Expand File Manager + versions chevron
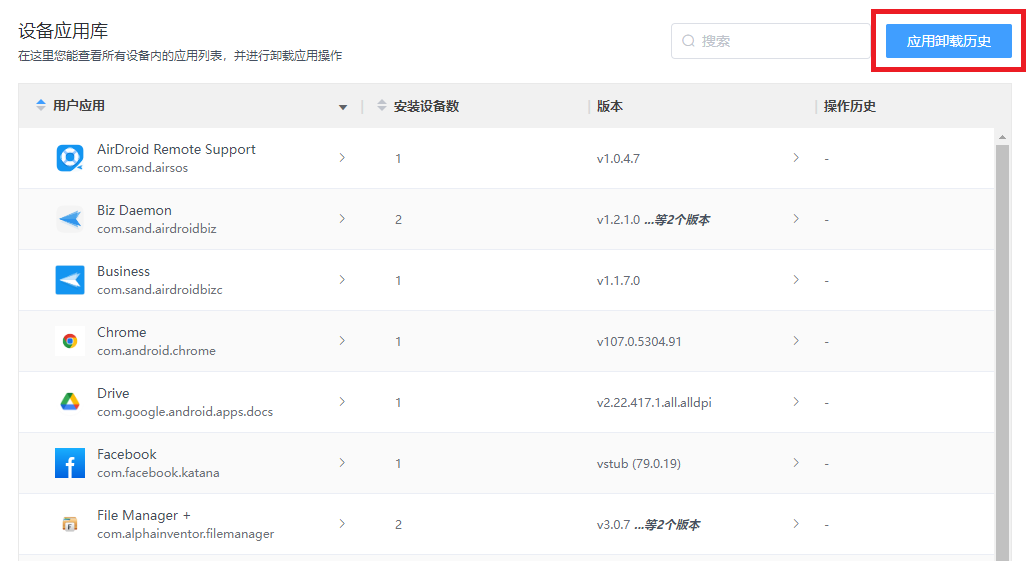 [796, 524]
